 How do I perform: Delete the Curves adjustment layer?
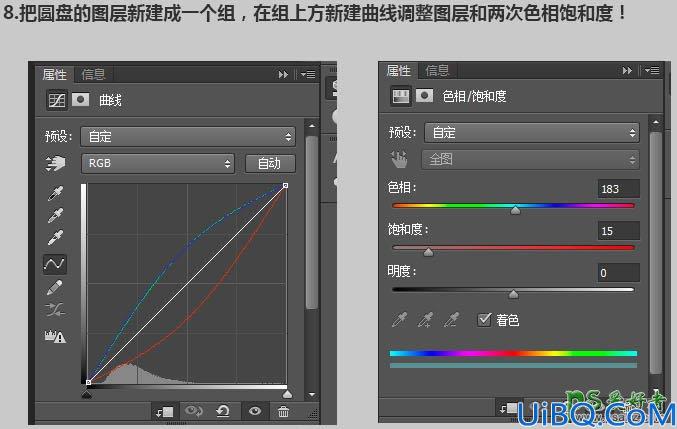(x=283, y=411)
